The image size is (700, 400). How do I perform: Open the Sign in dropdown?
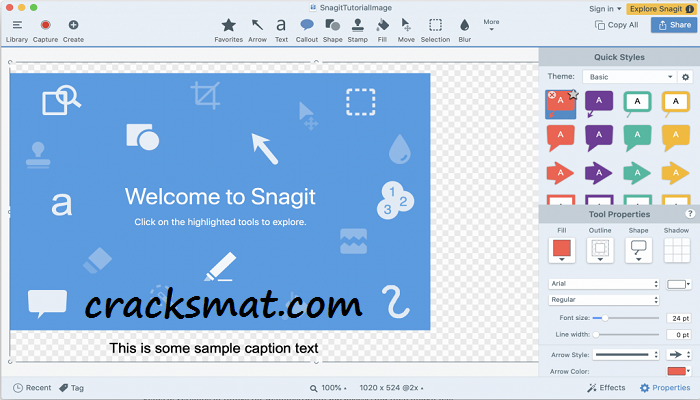point(605,9)
